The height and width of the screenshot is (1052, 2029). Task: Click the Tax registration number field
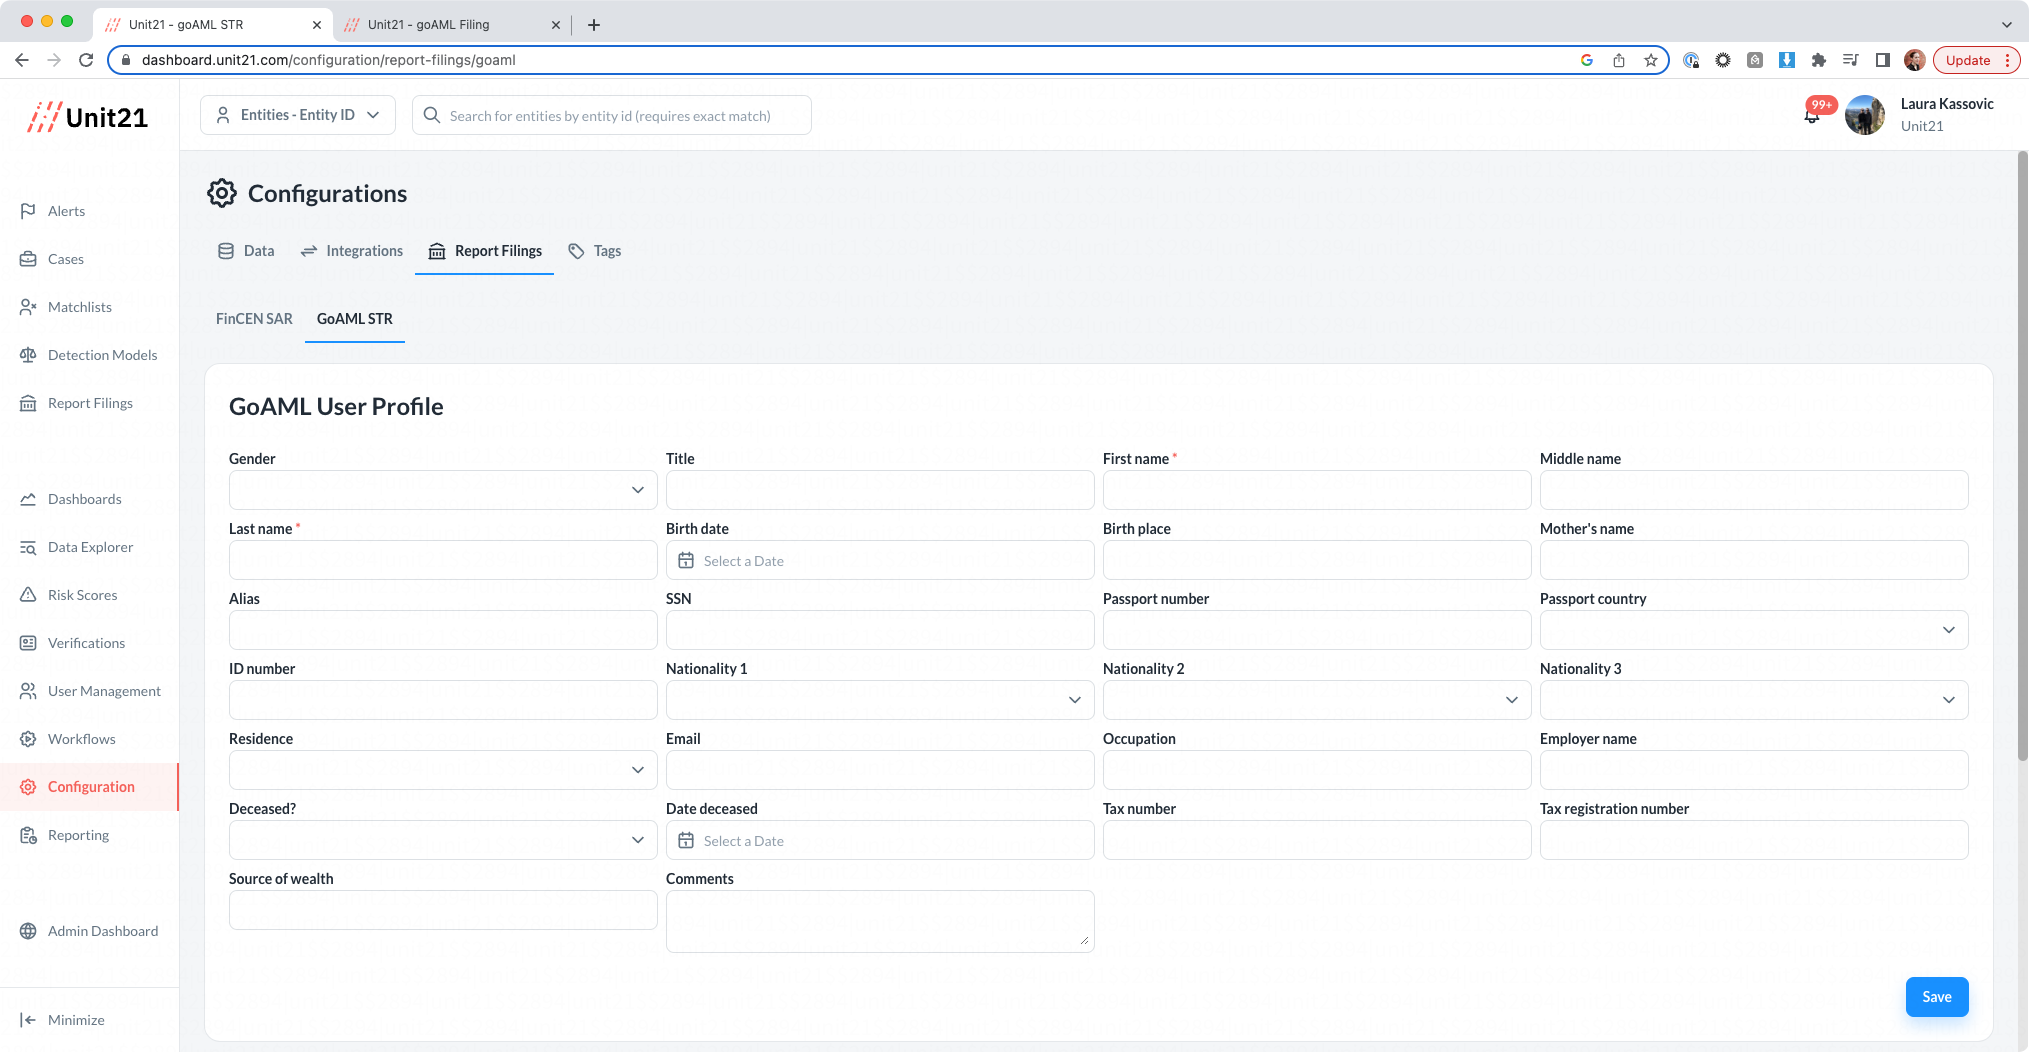1754,840
